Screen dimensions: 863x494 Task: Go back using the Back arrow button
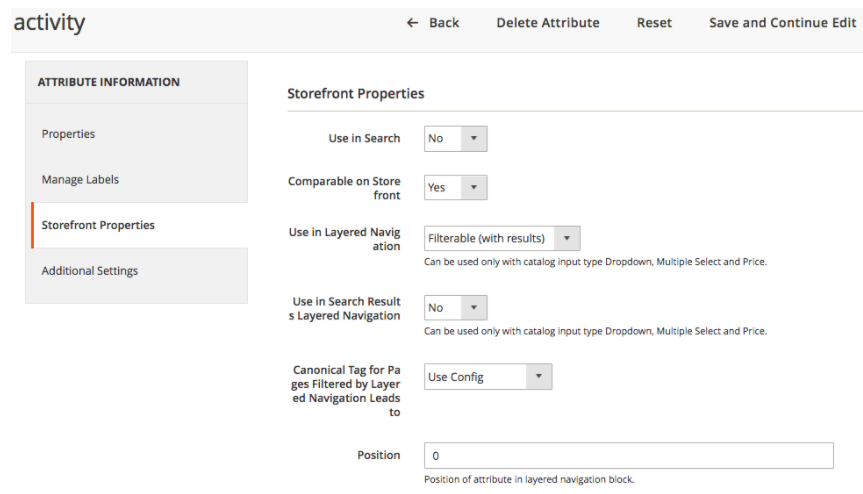(x=433, y=23)
